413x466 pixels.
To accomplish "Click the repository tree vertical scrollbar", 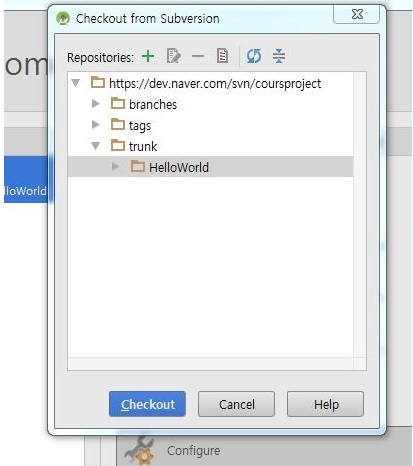I will [x=360, y=214].
